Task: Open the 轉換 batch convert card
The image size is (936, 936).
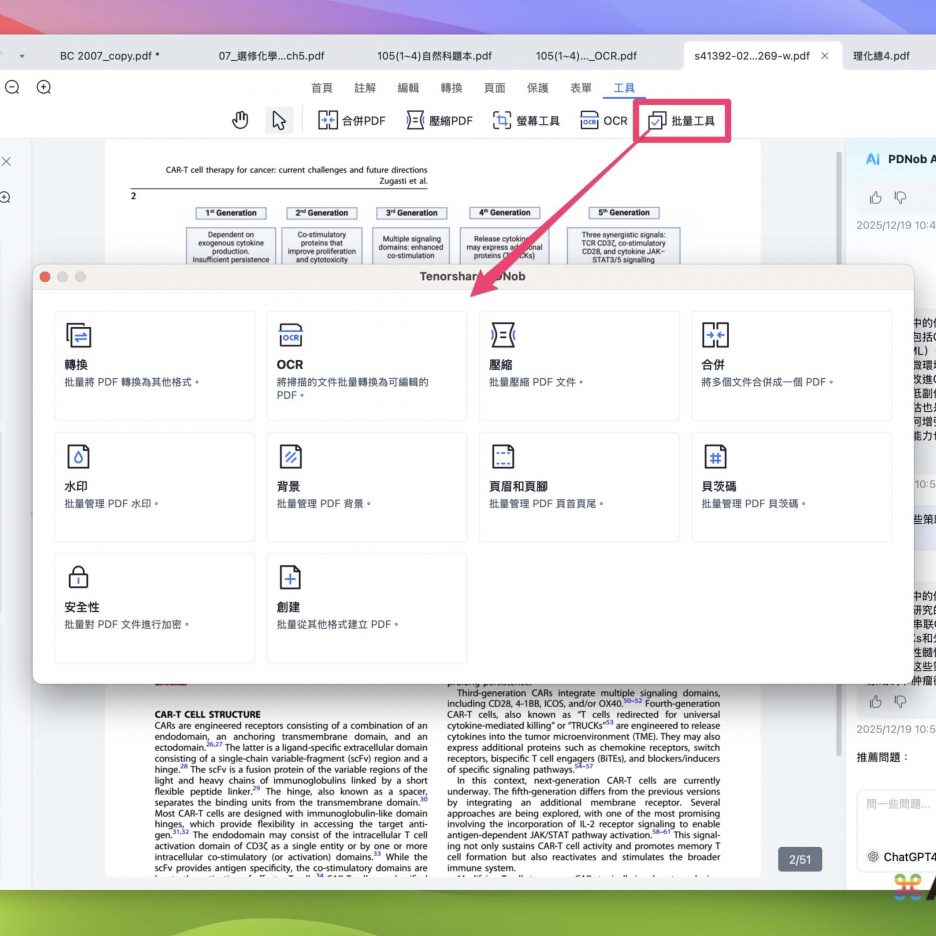Action: point(154,365)
